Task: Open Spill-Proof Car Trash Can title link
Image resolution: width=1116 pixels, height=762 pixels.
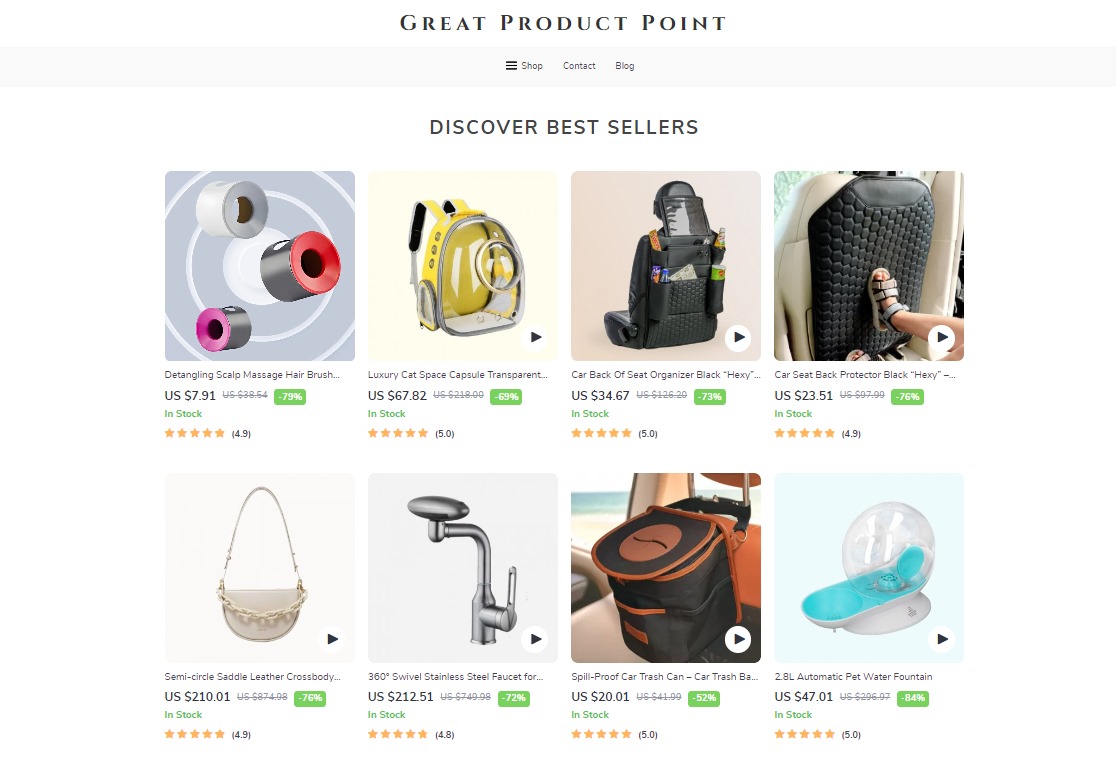Action: (665, 677)
